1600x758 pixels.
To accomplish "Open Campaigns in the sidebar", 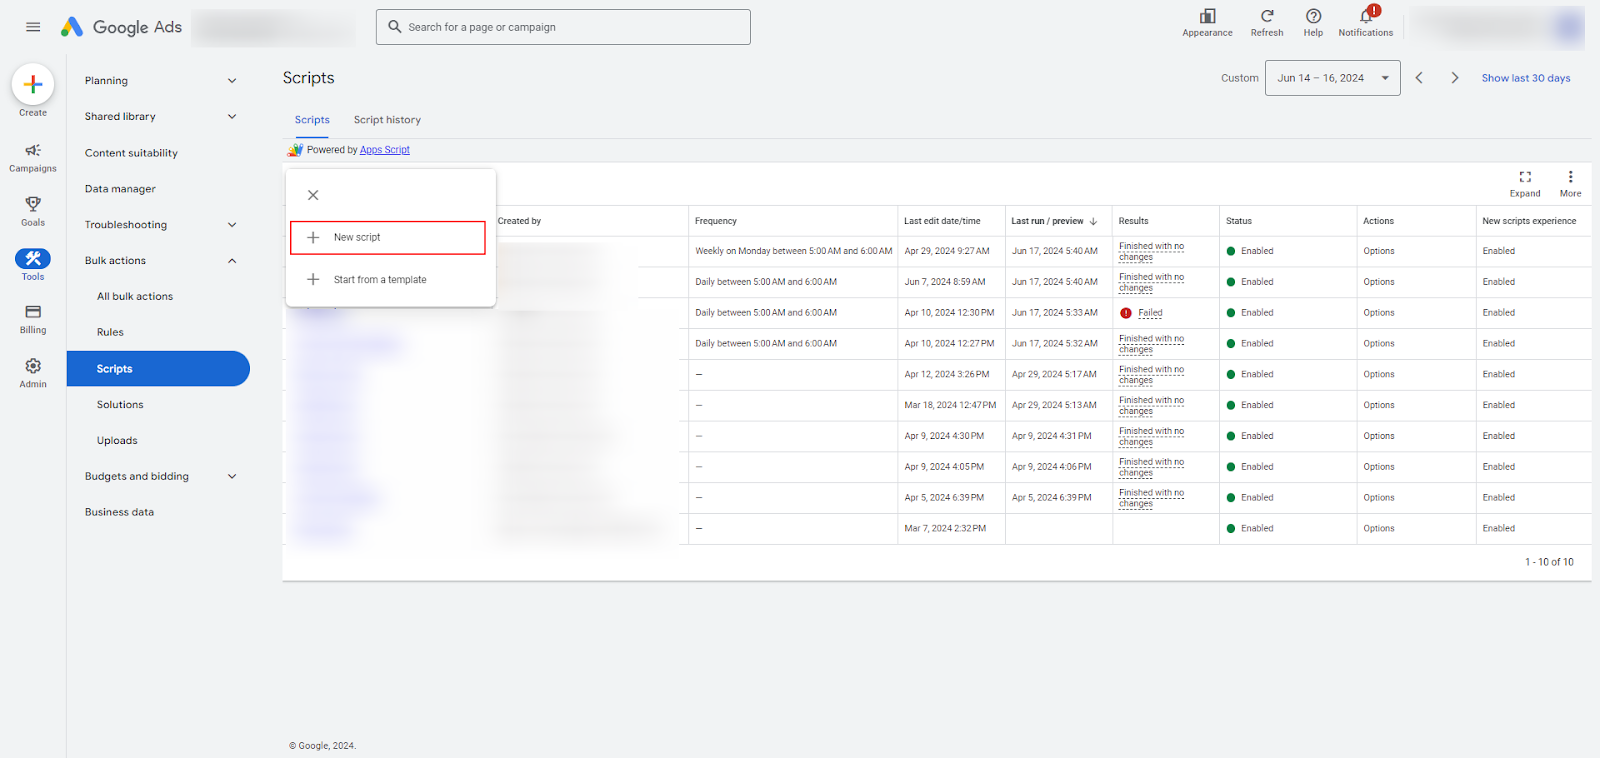I will pyautogui.click(x=33, y=157).
